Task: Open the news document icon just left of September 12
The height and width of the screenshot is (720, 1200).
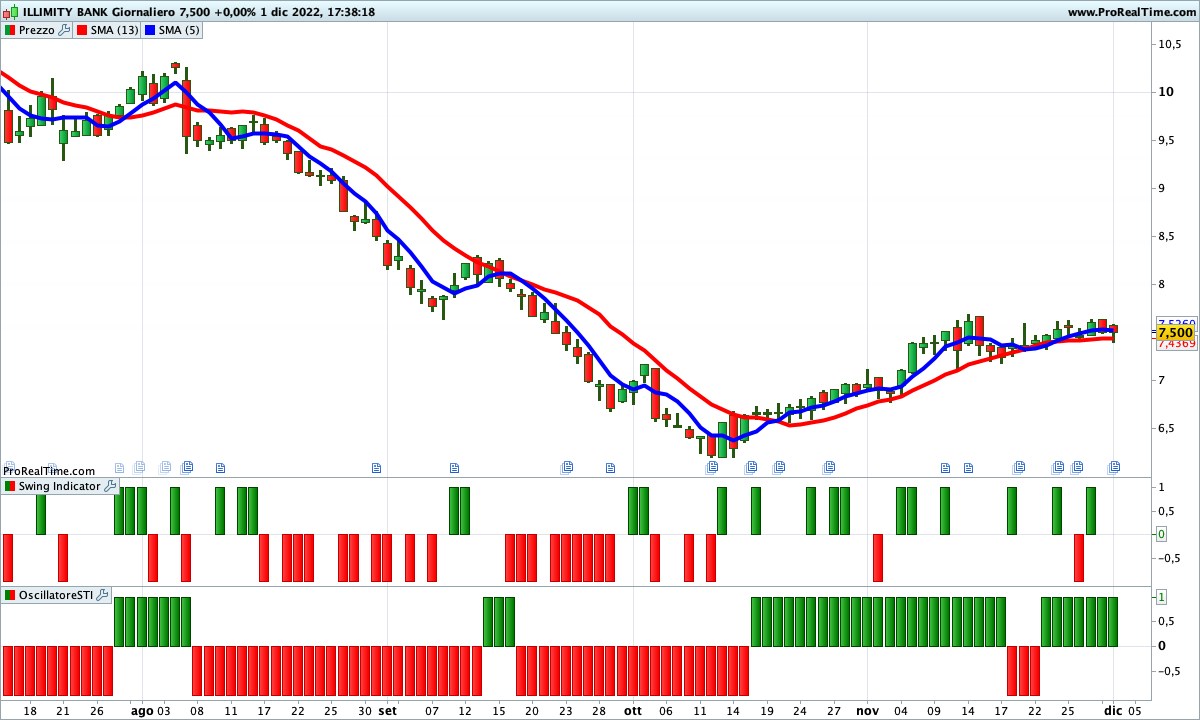Action: tap(454, 467)
